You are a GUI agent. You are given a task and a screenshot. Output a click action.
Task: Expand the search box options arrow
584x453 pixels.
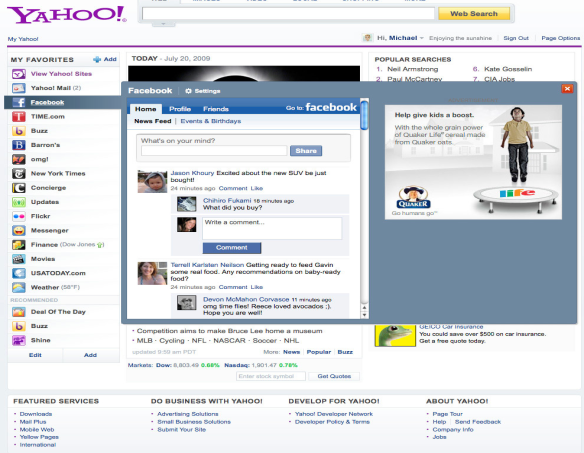(x=163, y=24)
